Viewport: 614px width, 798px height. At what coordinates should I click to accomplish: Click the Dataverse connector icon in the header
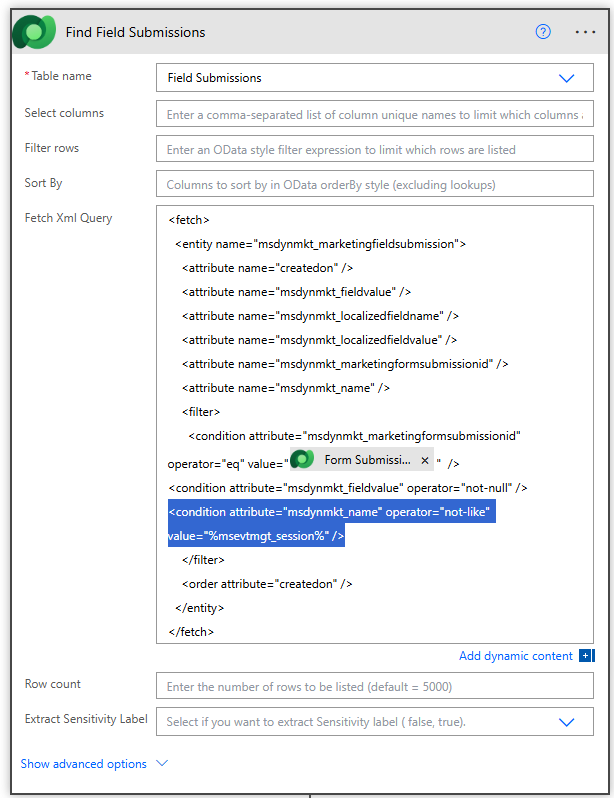pyautogui.click(x=33, y=32)
